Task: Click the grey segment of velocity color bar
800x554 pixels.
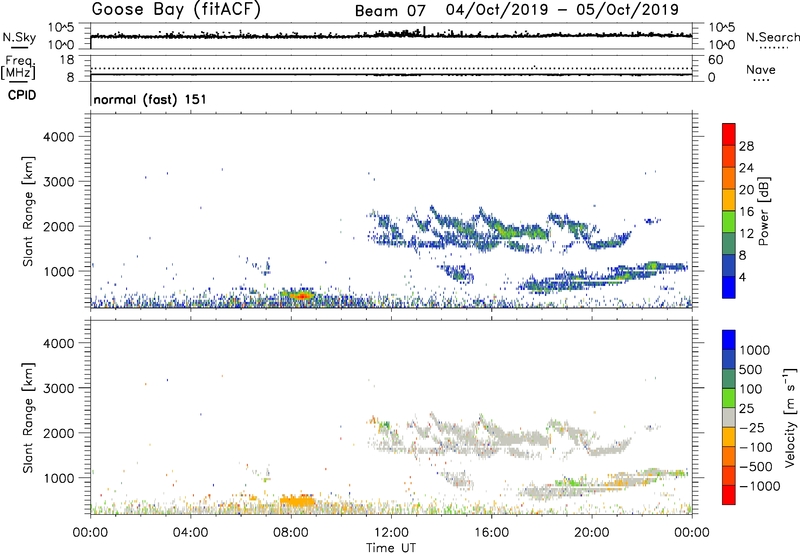Action: pos(729,417)
